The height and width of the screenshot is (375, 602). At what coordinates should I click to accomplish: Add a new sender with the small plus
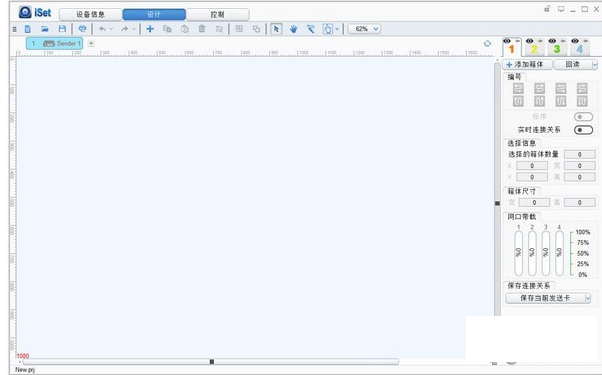tap(91, 43)
